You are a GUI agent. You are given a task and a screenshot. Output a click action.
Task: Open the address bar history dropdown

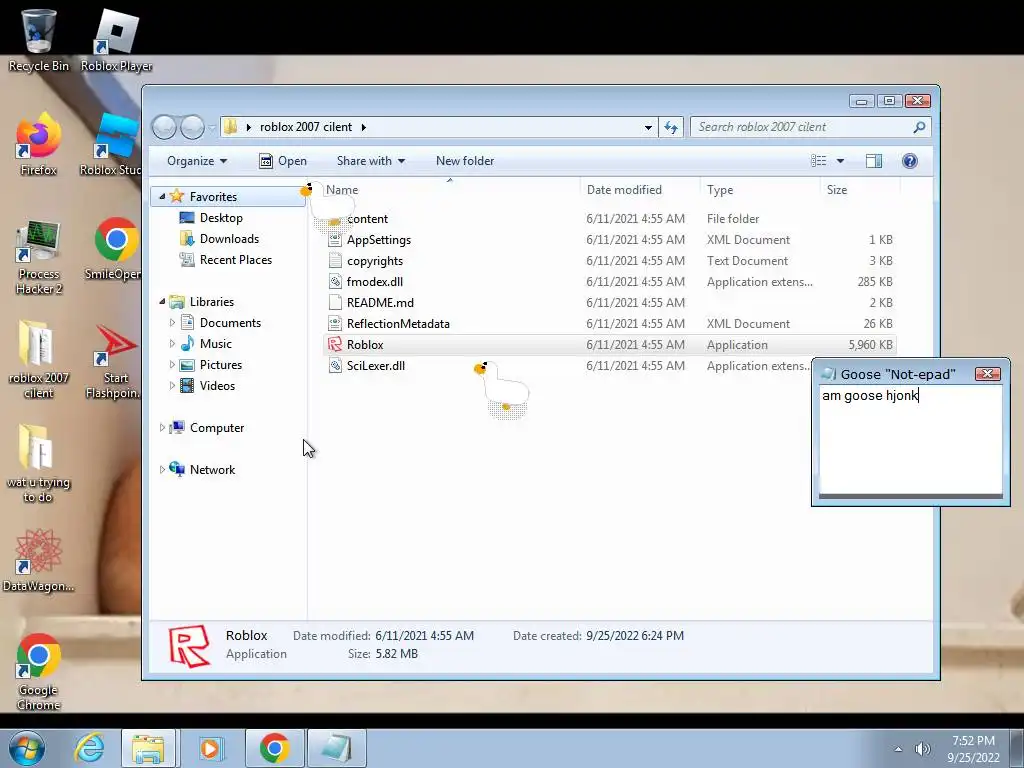648,127
